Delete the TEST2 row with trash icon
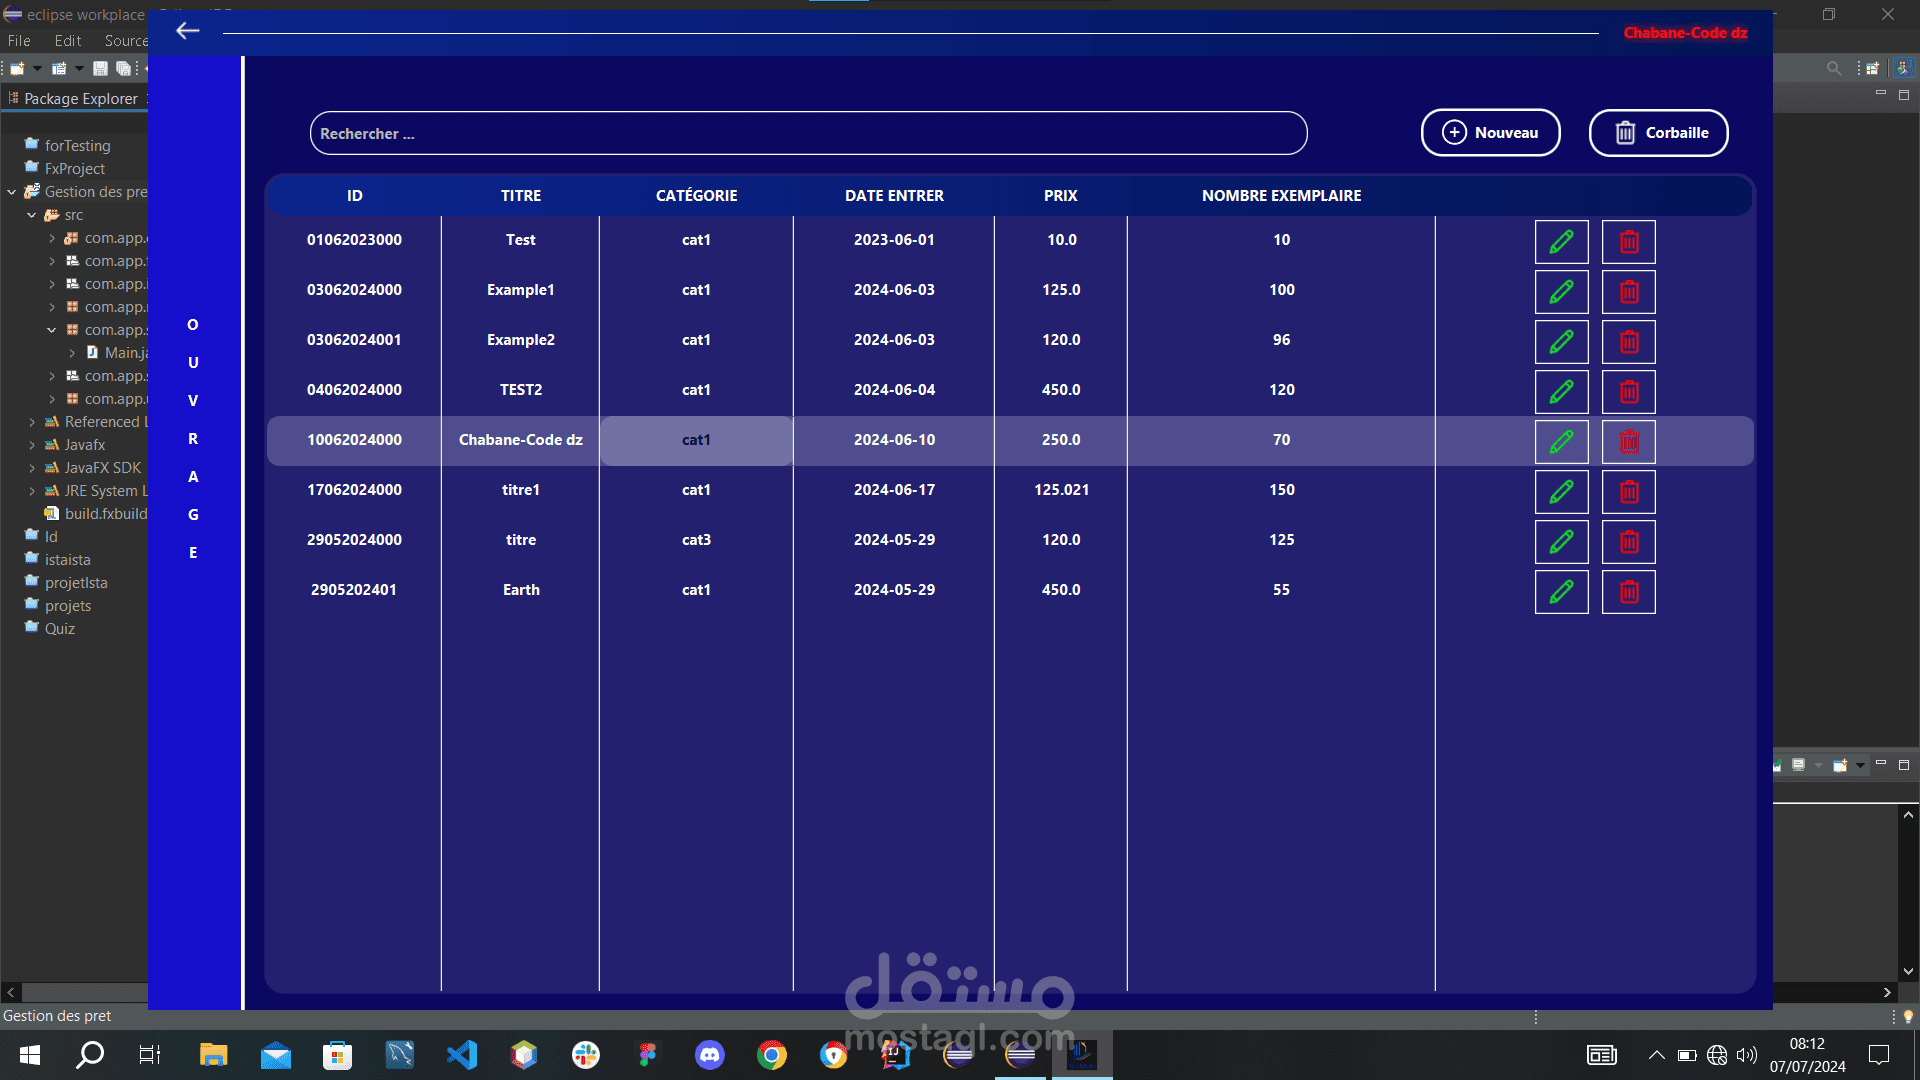Viewport: 1920px width, 1080px height. point(1628,391)
